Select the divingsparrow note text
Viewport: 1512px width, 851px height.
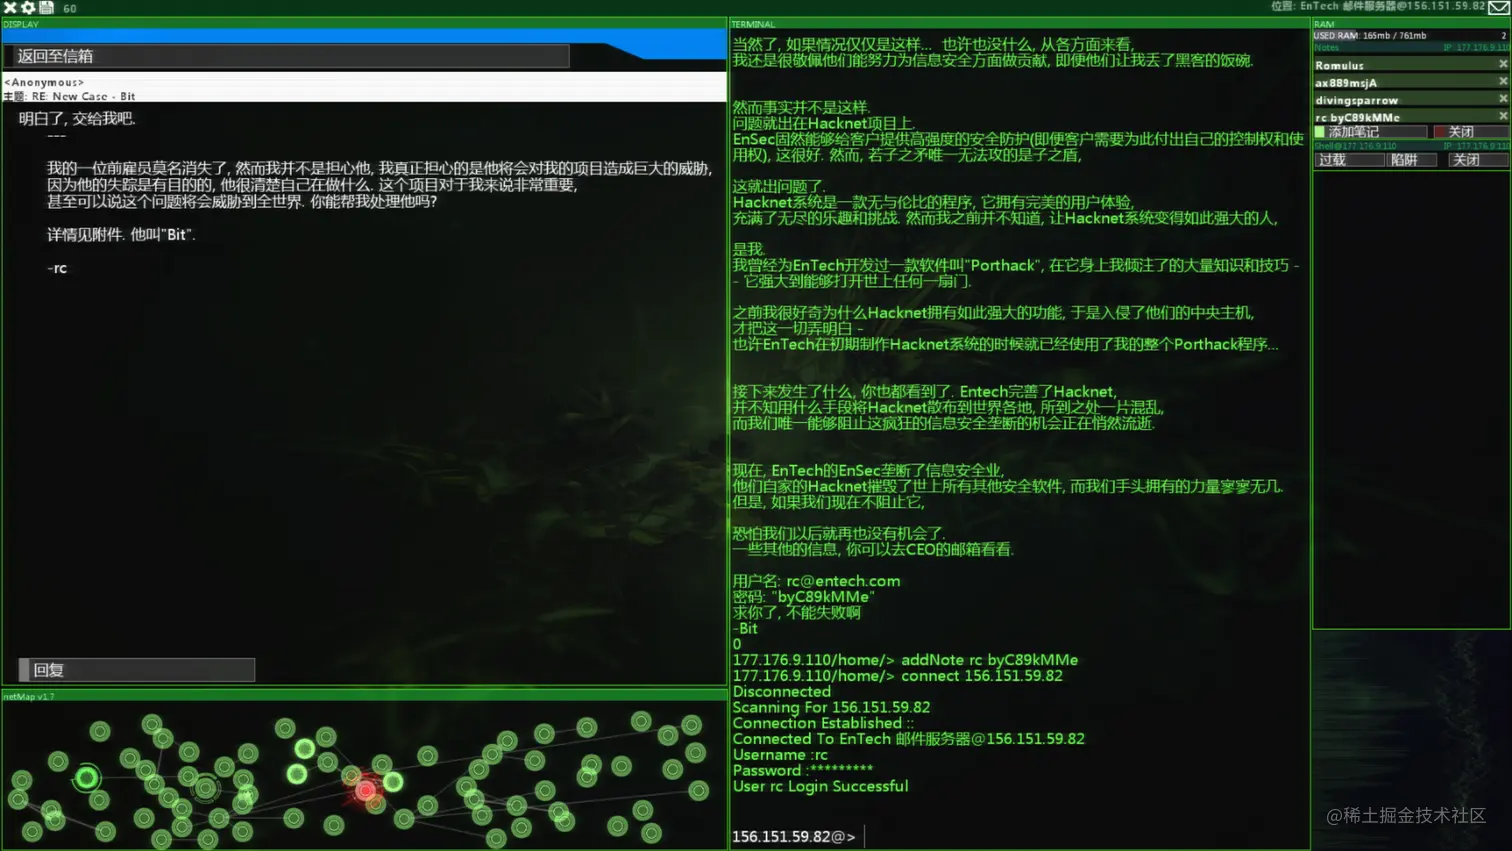[1357, 100]
